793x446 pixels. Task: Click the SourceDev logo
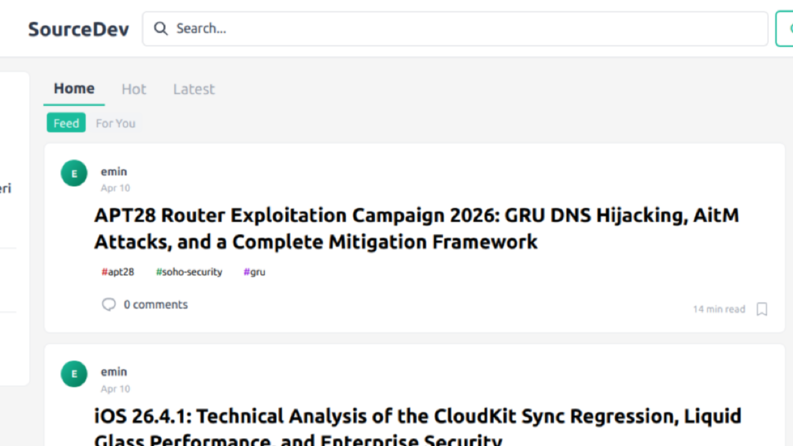tap(78, 29)
